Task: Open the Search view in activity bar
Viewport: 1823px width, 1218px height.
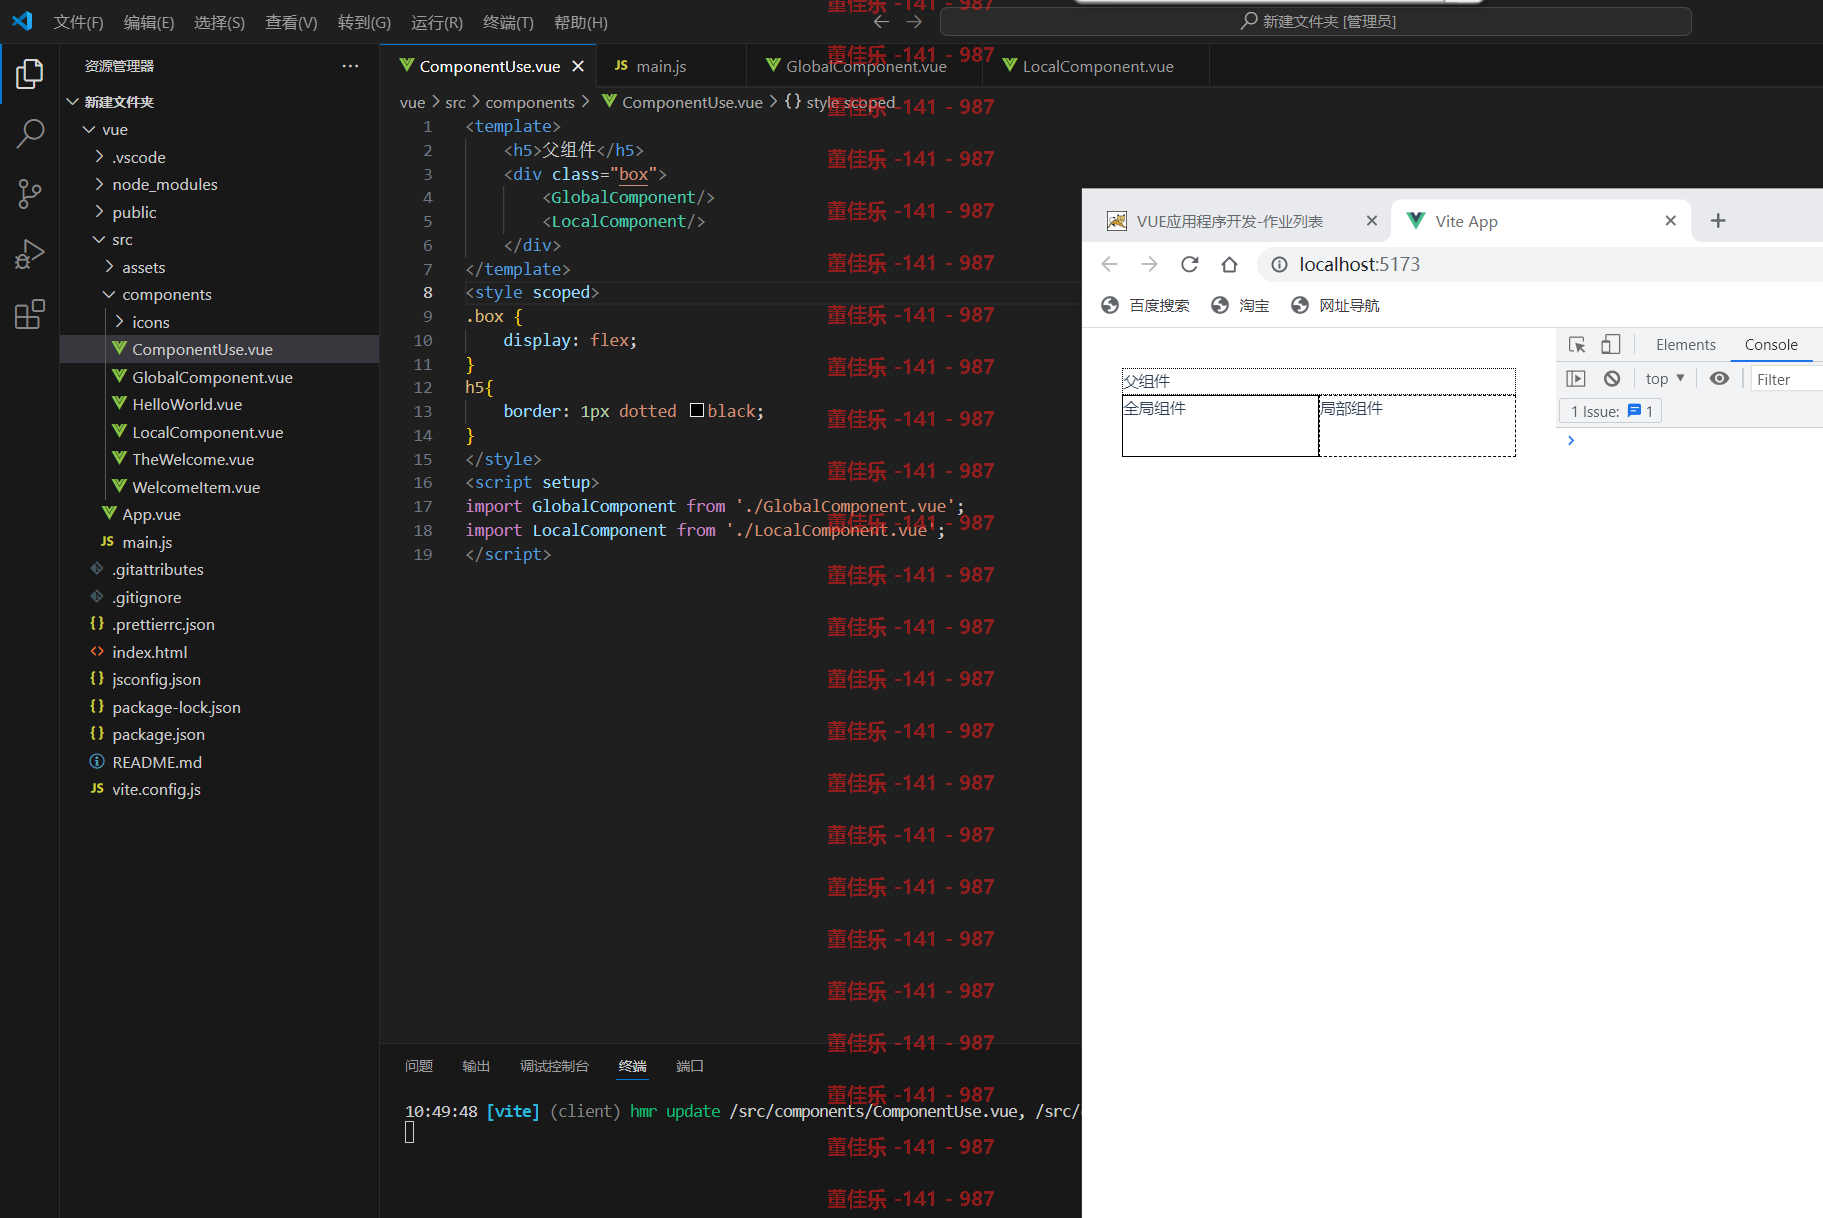Action: tap(30, 133)
